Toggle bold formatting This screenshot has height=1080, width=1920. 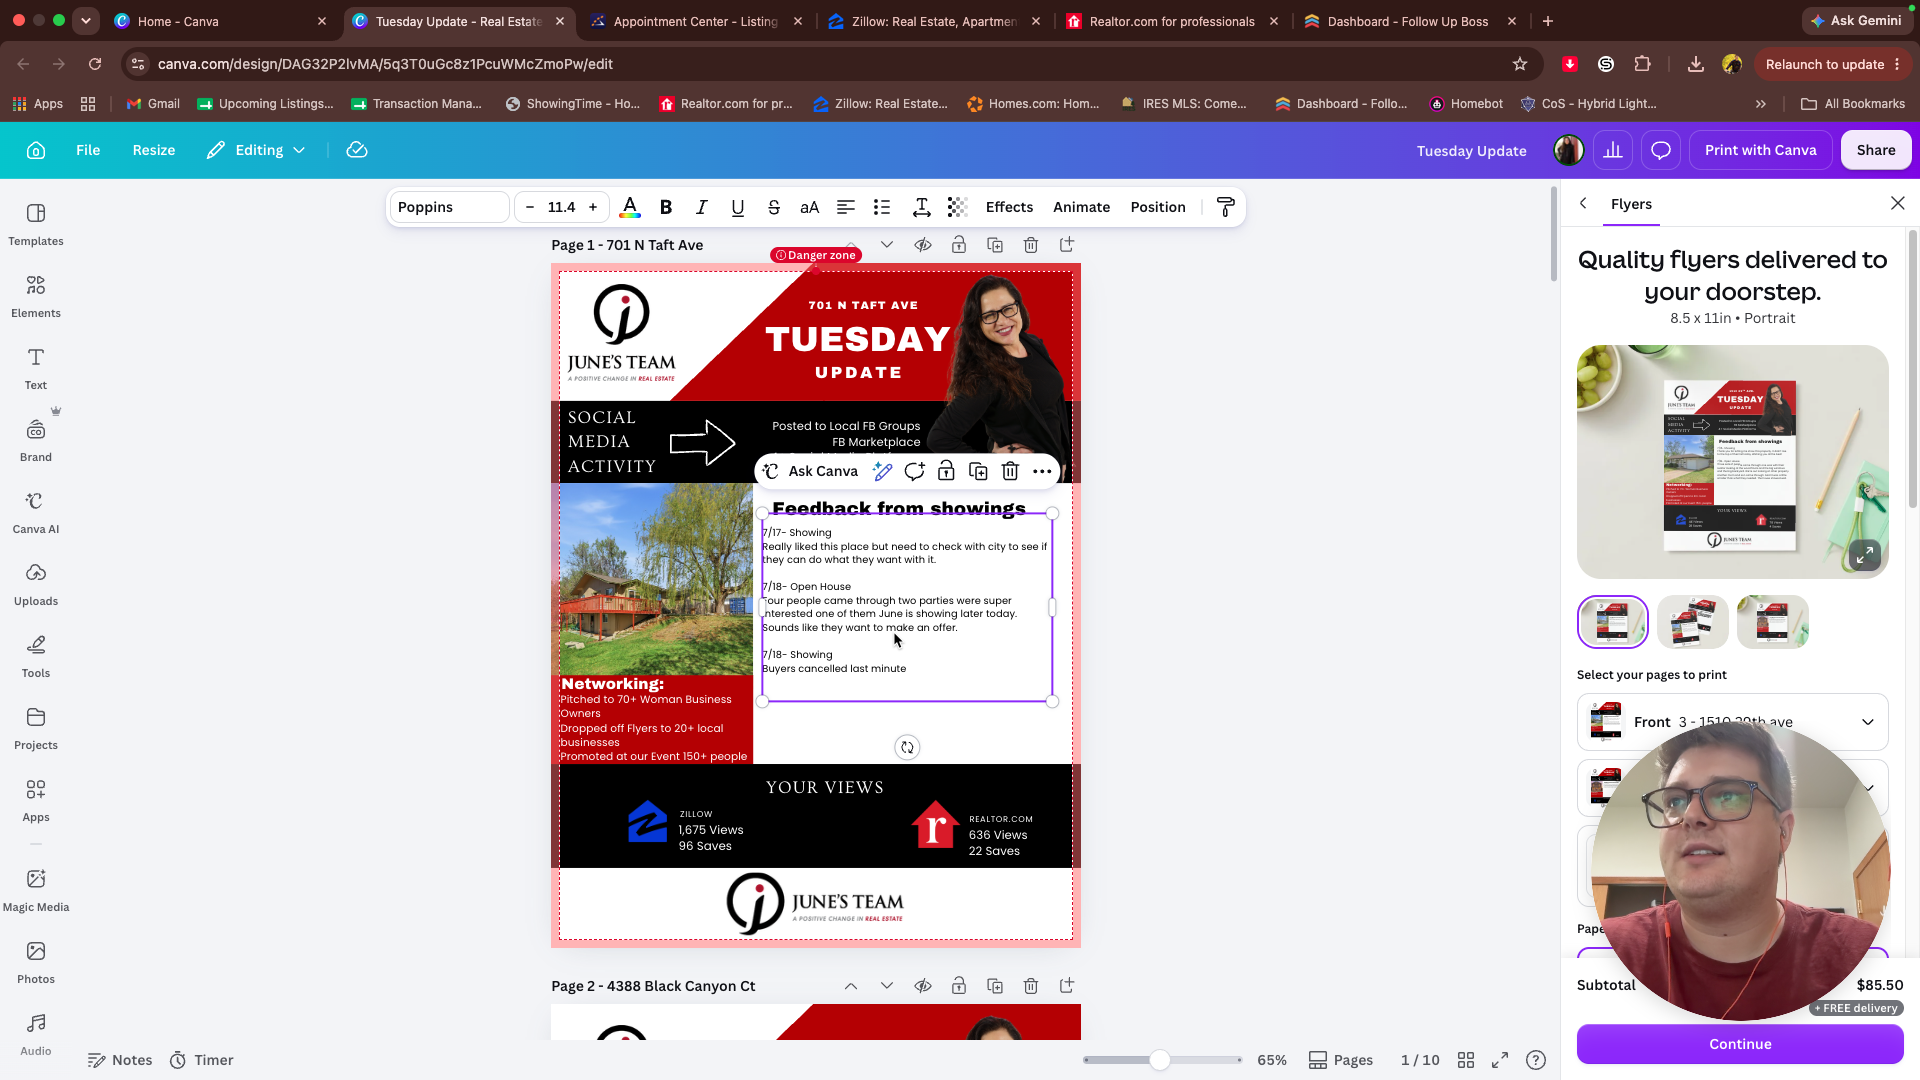(x=666, y=207)
